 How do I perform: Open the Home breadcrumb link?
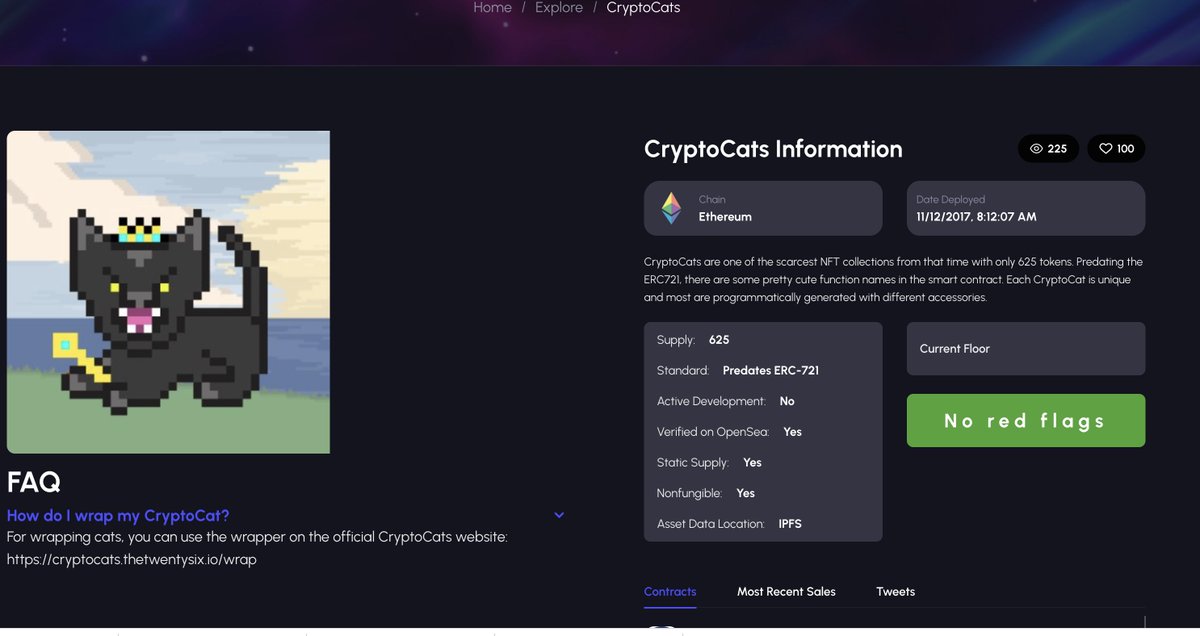tap(492, 8)
